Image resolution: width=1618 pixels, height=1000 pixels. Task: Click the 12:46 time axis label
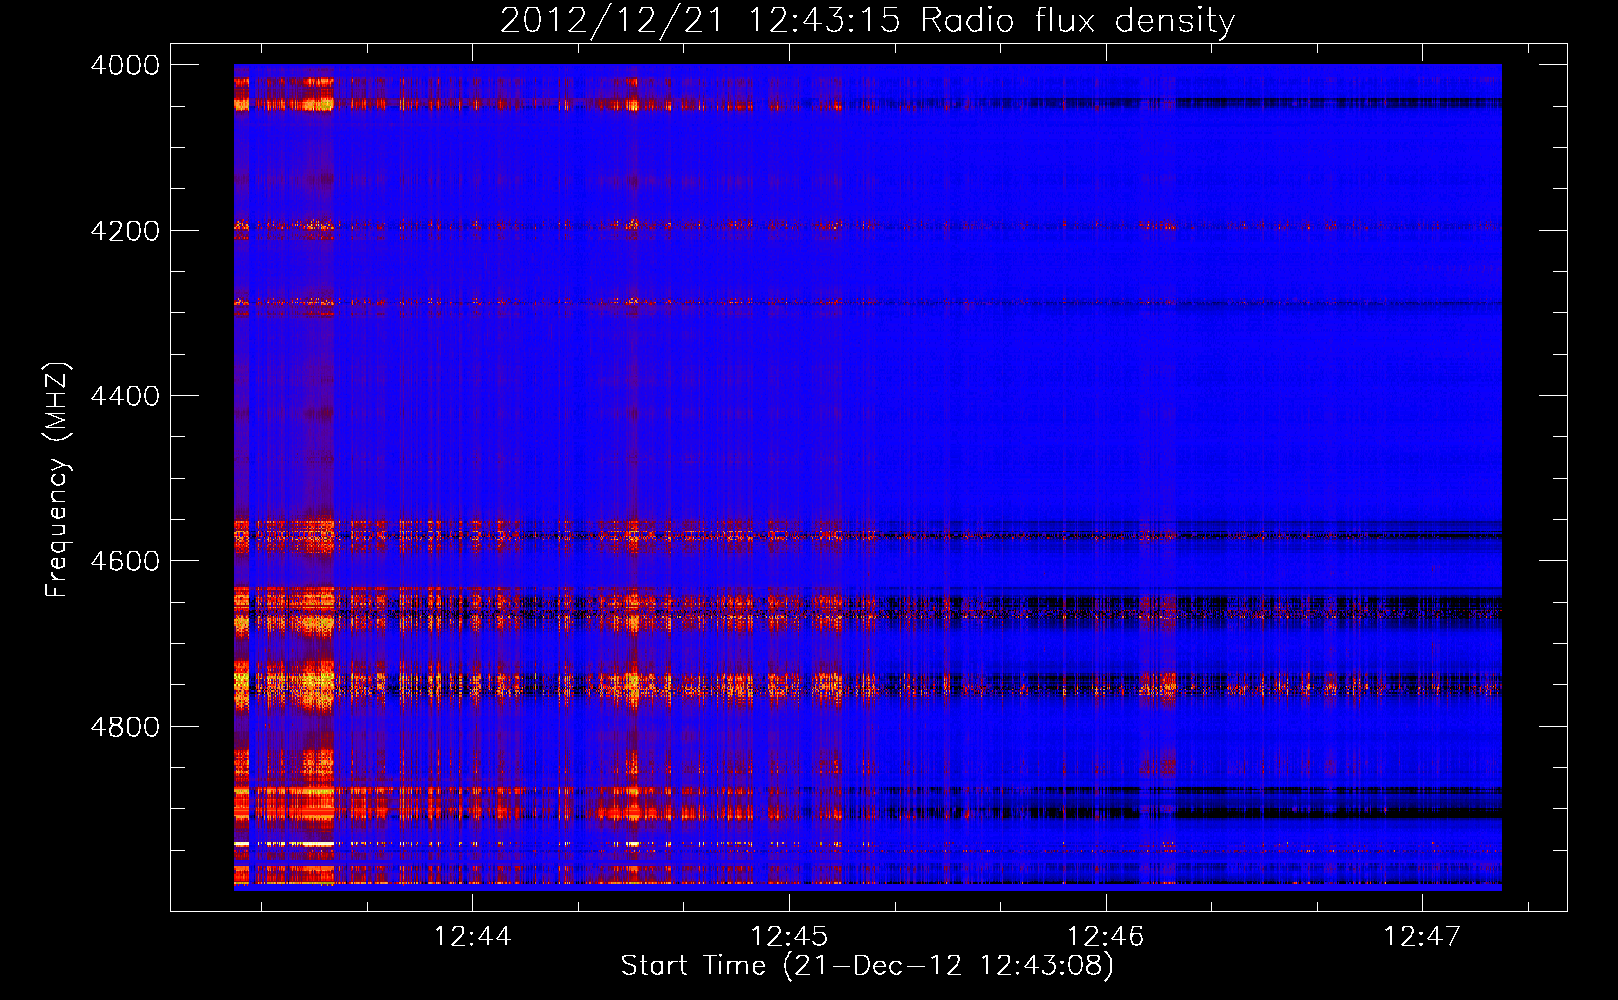click(x=1105, y=936)
